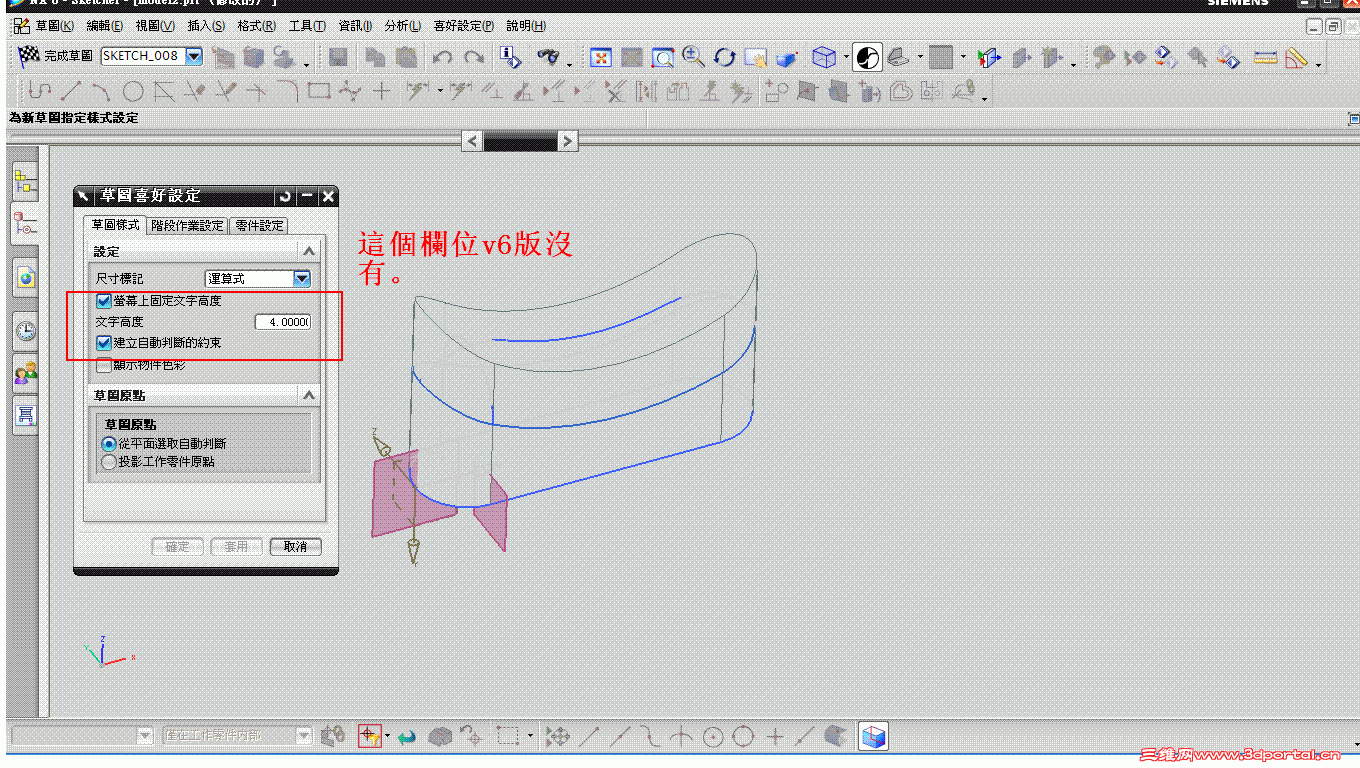Viewport: 1360px width, 768px height.
Task: Click the black-white shading style icon
Action: coord(868,58)
